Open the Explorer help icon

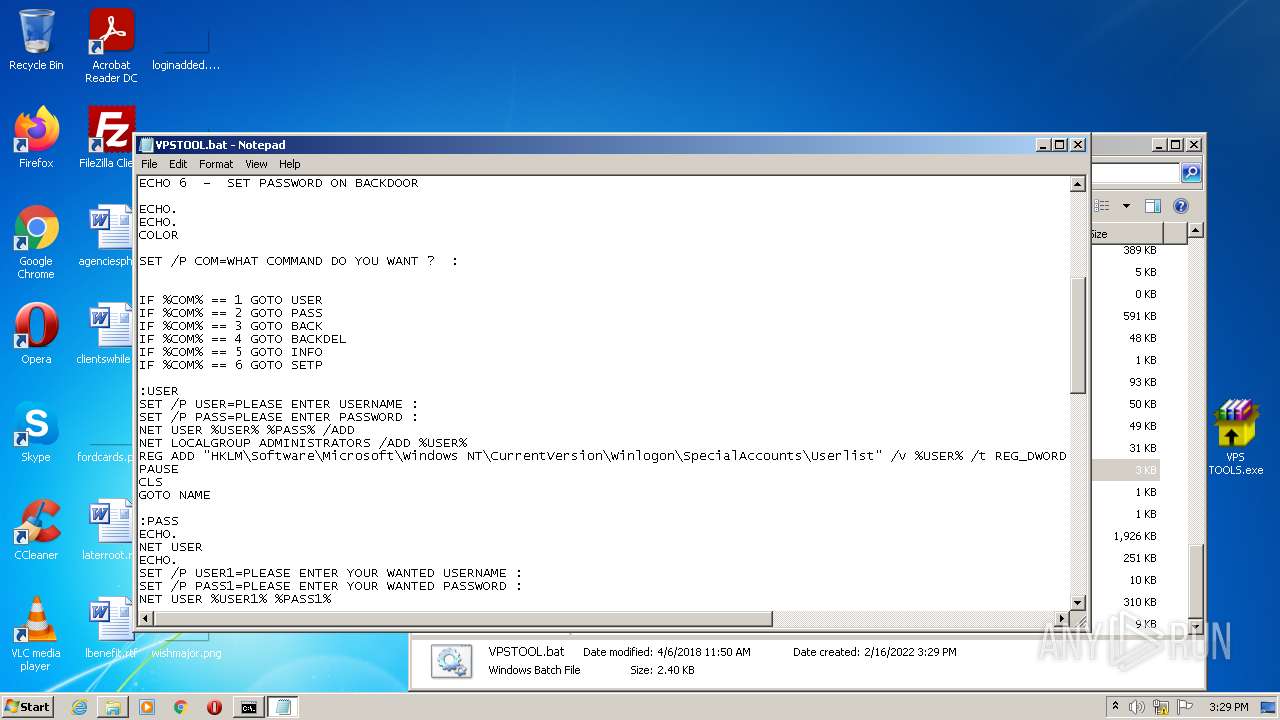[x=1180, y=206]
